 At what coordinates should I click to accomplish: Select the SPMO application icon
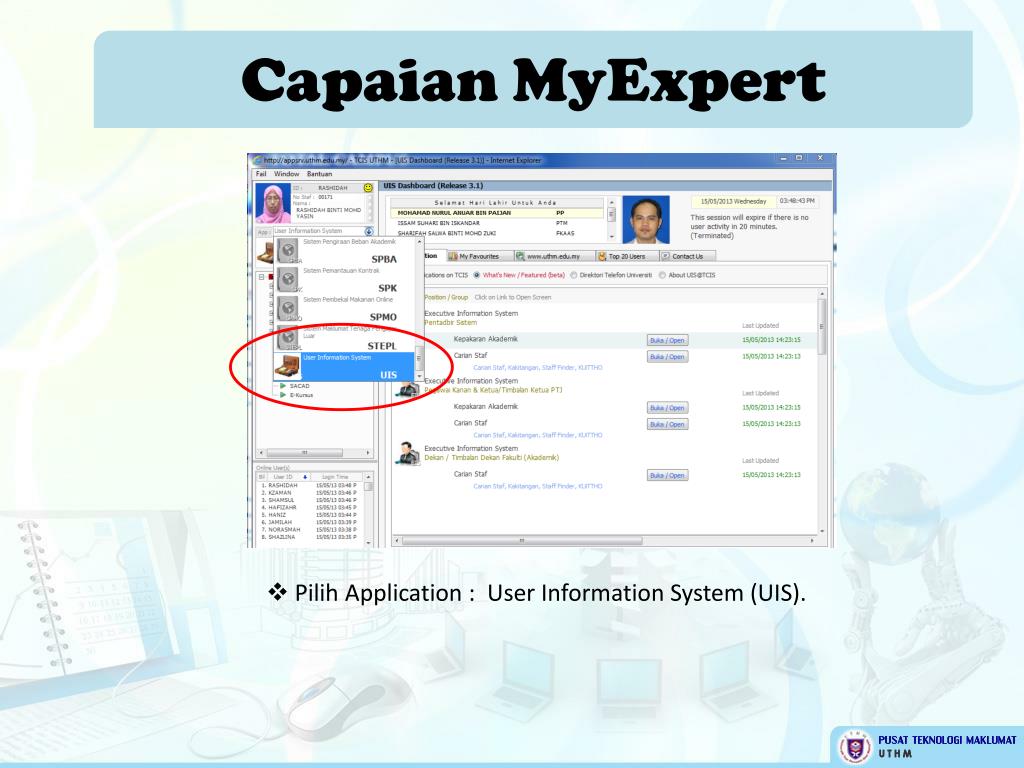click(x=287, y=308)
